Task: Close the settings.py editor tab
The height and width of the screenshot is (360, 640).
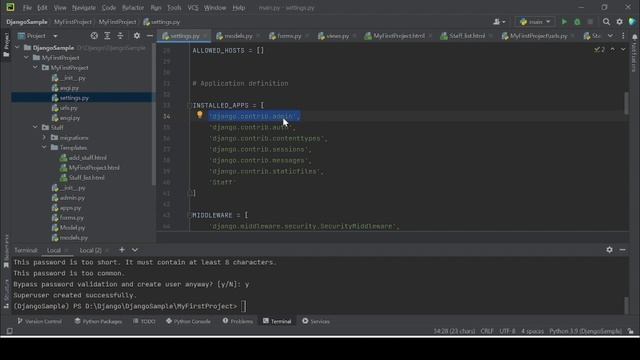Action: [x=205, y=36]
